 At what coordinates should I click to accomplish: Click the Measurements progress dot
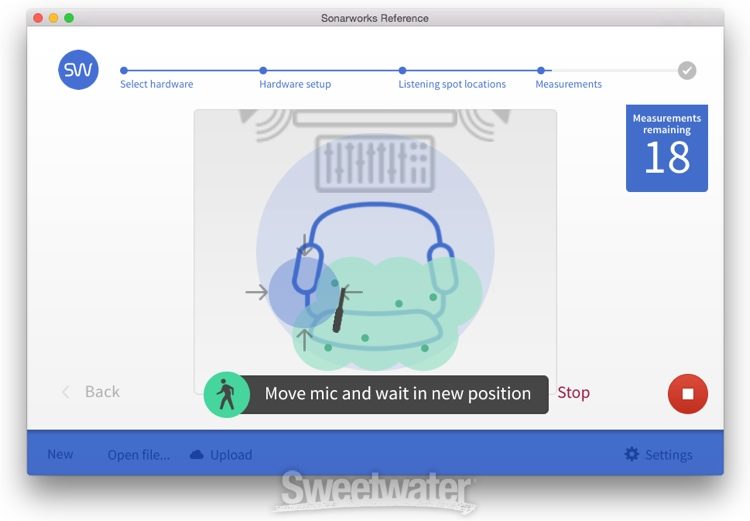pyautogui.click(x=540, y=70)
